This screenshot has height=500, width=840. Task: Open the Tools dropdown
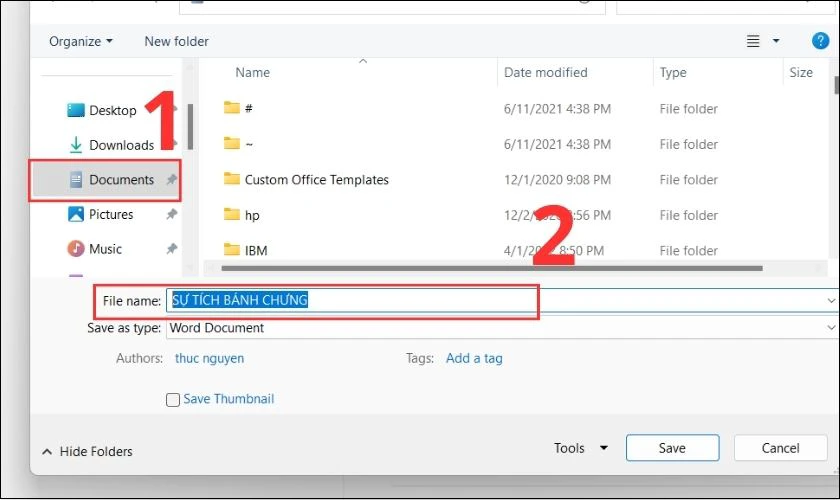click(x=581, y=448)
